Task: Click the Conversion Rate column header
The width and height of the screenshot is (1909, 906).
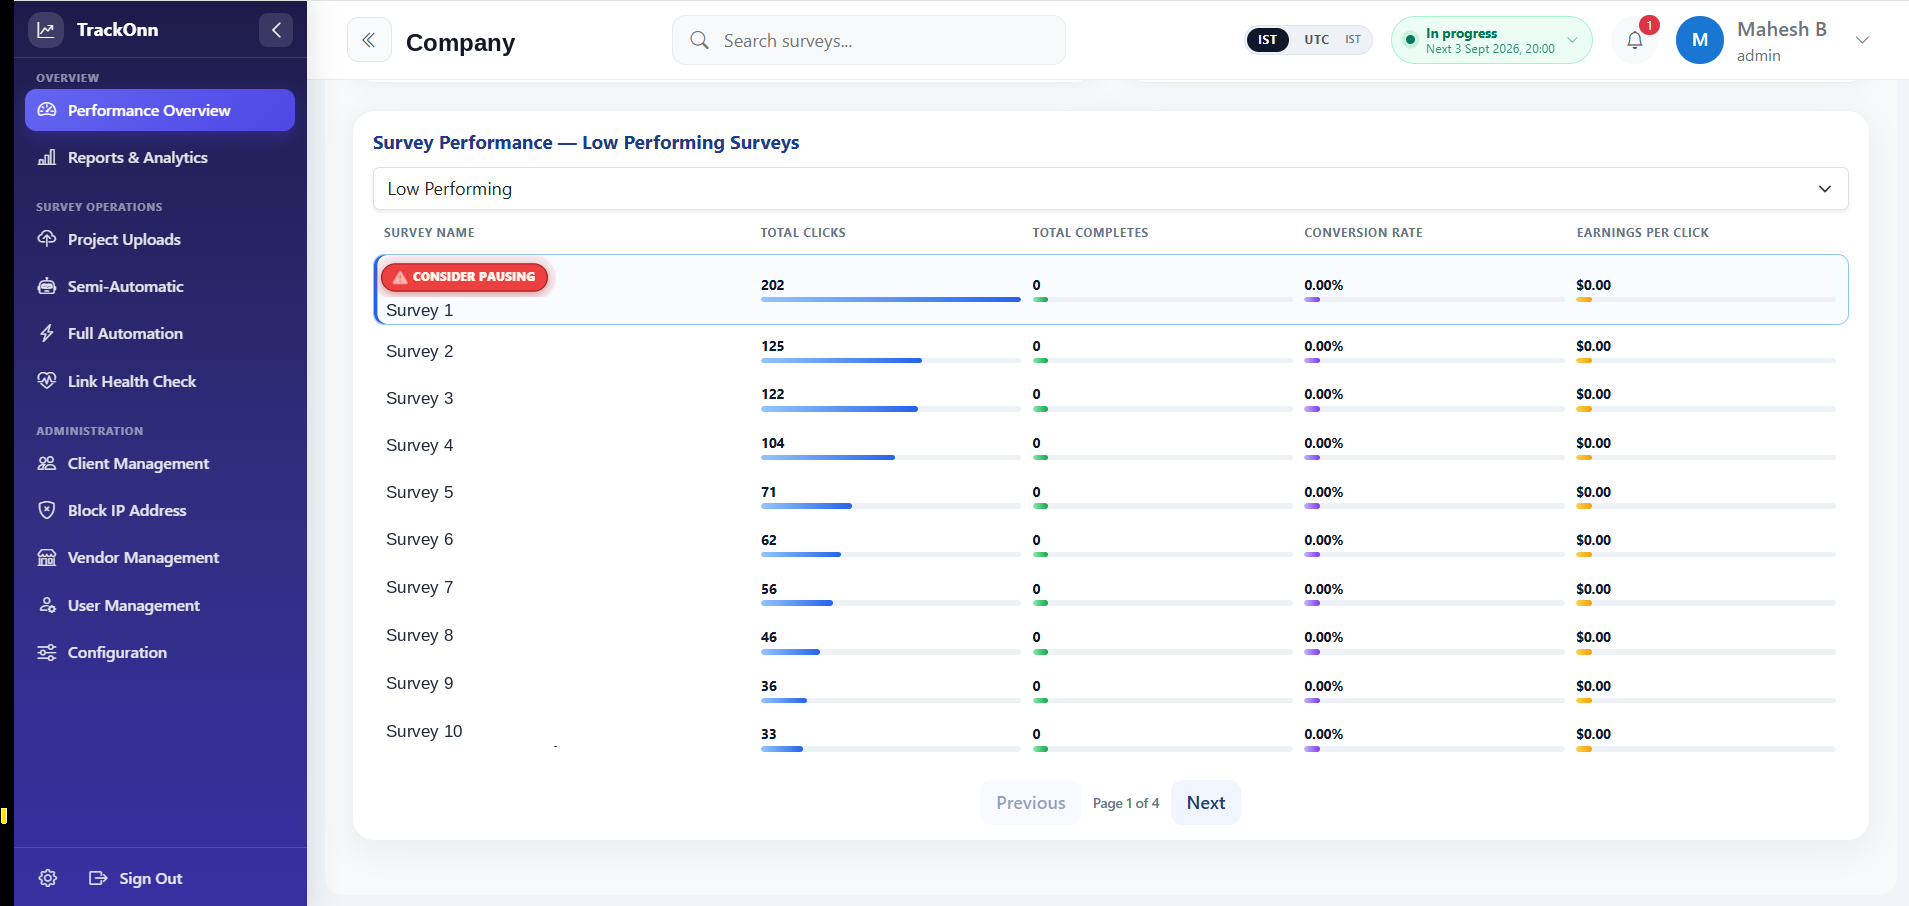Action: pos(1363,232)
